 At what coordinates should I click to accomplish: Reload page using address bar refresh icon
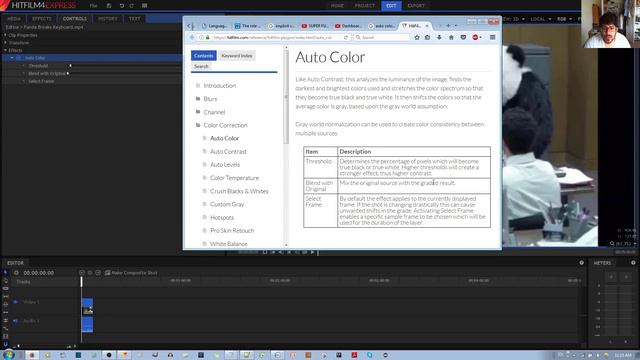[x=346, y=37]
